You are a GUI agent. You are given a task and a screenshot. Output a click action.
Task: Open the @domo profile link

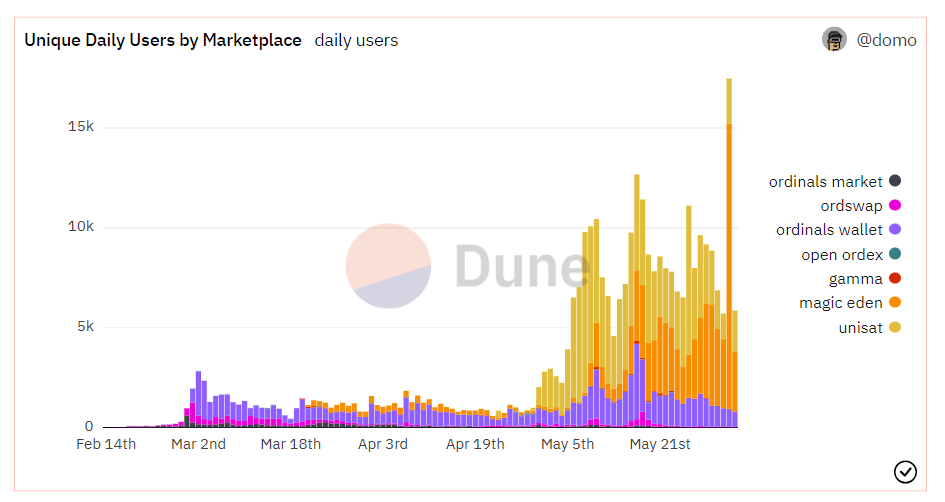886,41
